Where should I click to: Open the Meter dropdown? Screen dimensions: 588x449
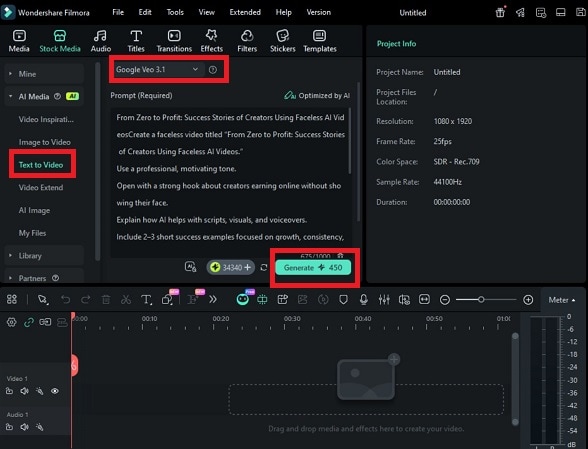562,300
